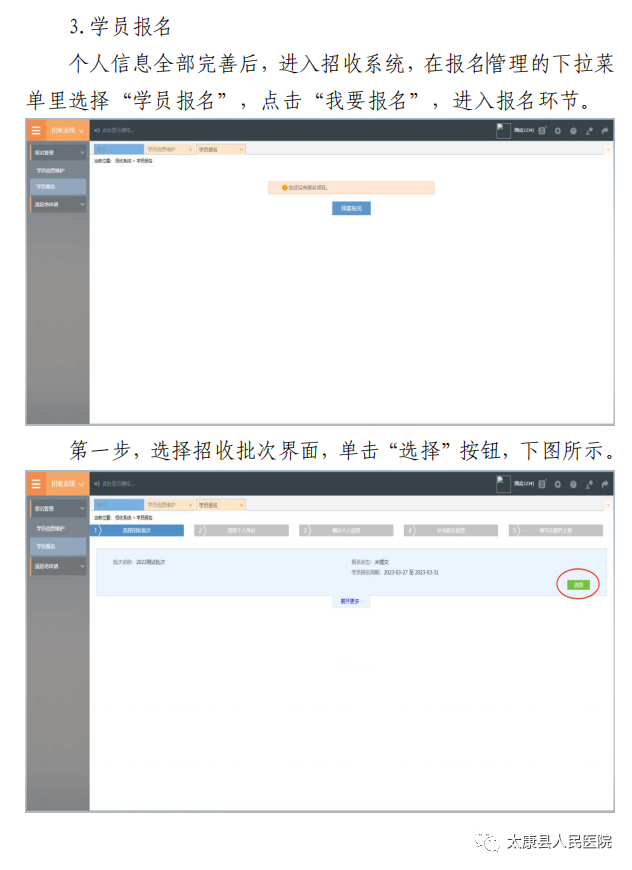The image size is (632, 870).
Task: Close the 学员报名 tab in the upper screenshot
Action: tap(241, 150)
